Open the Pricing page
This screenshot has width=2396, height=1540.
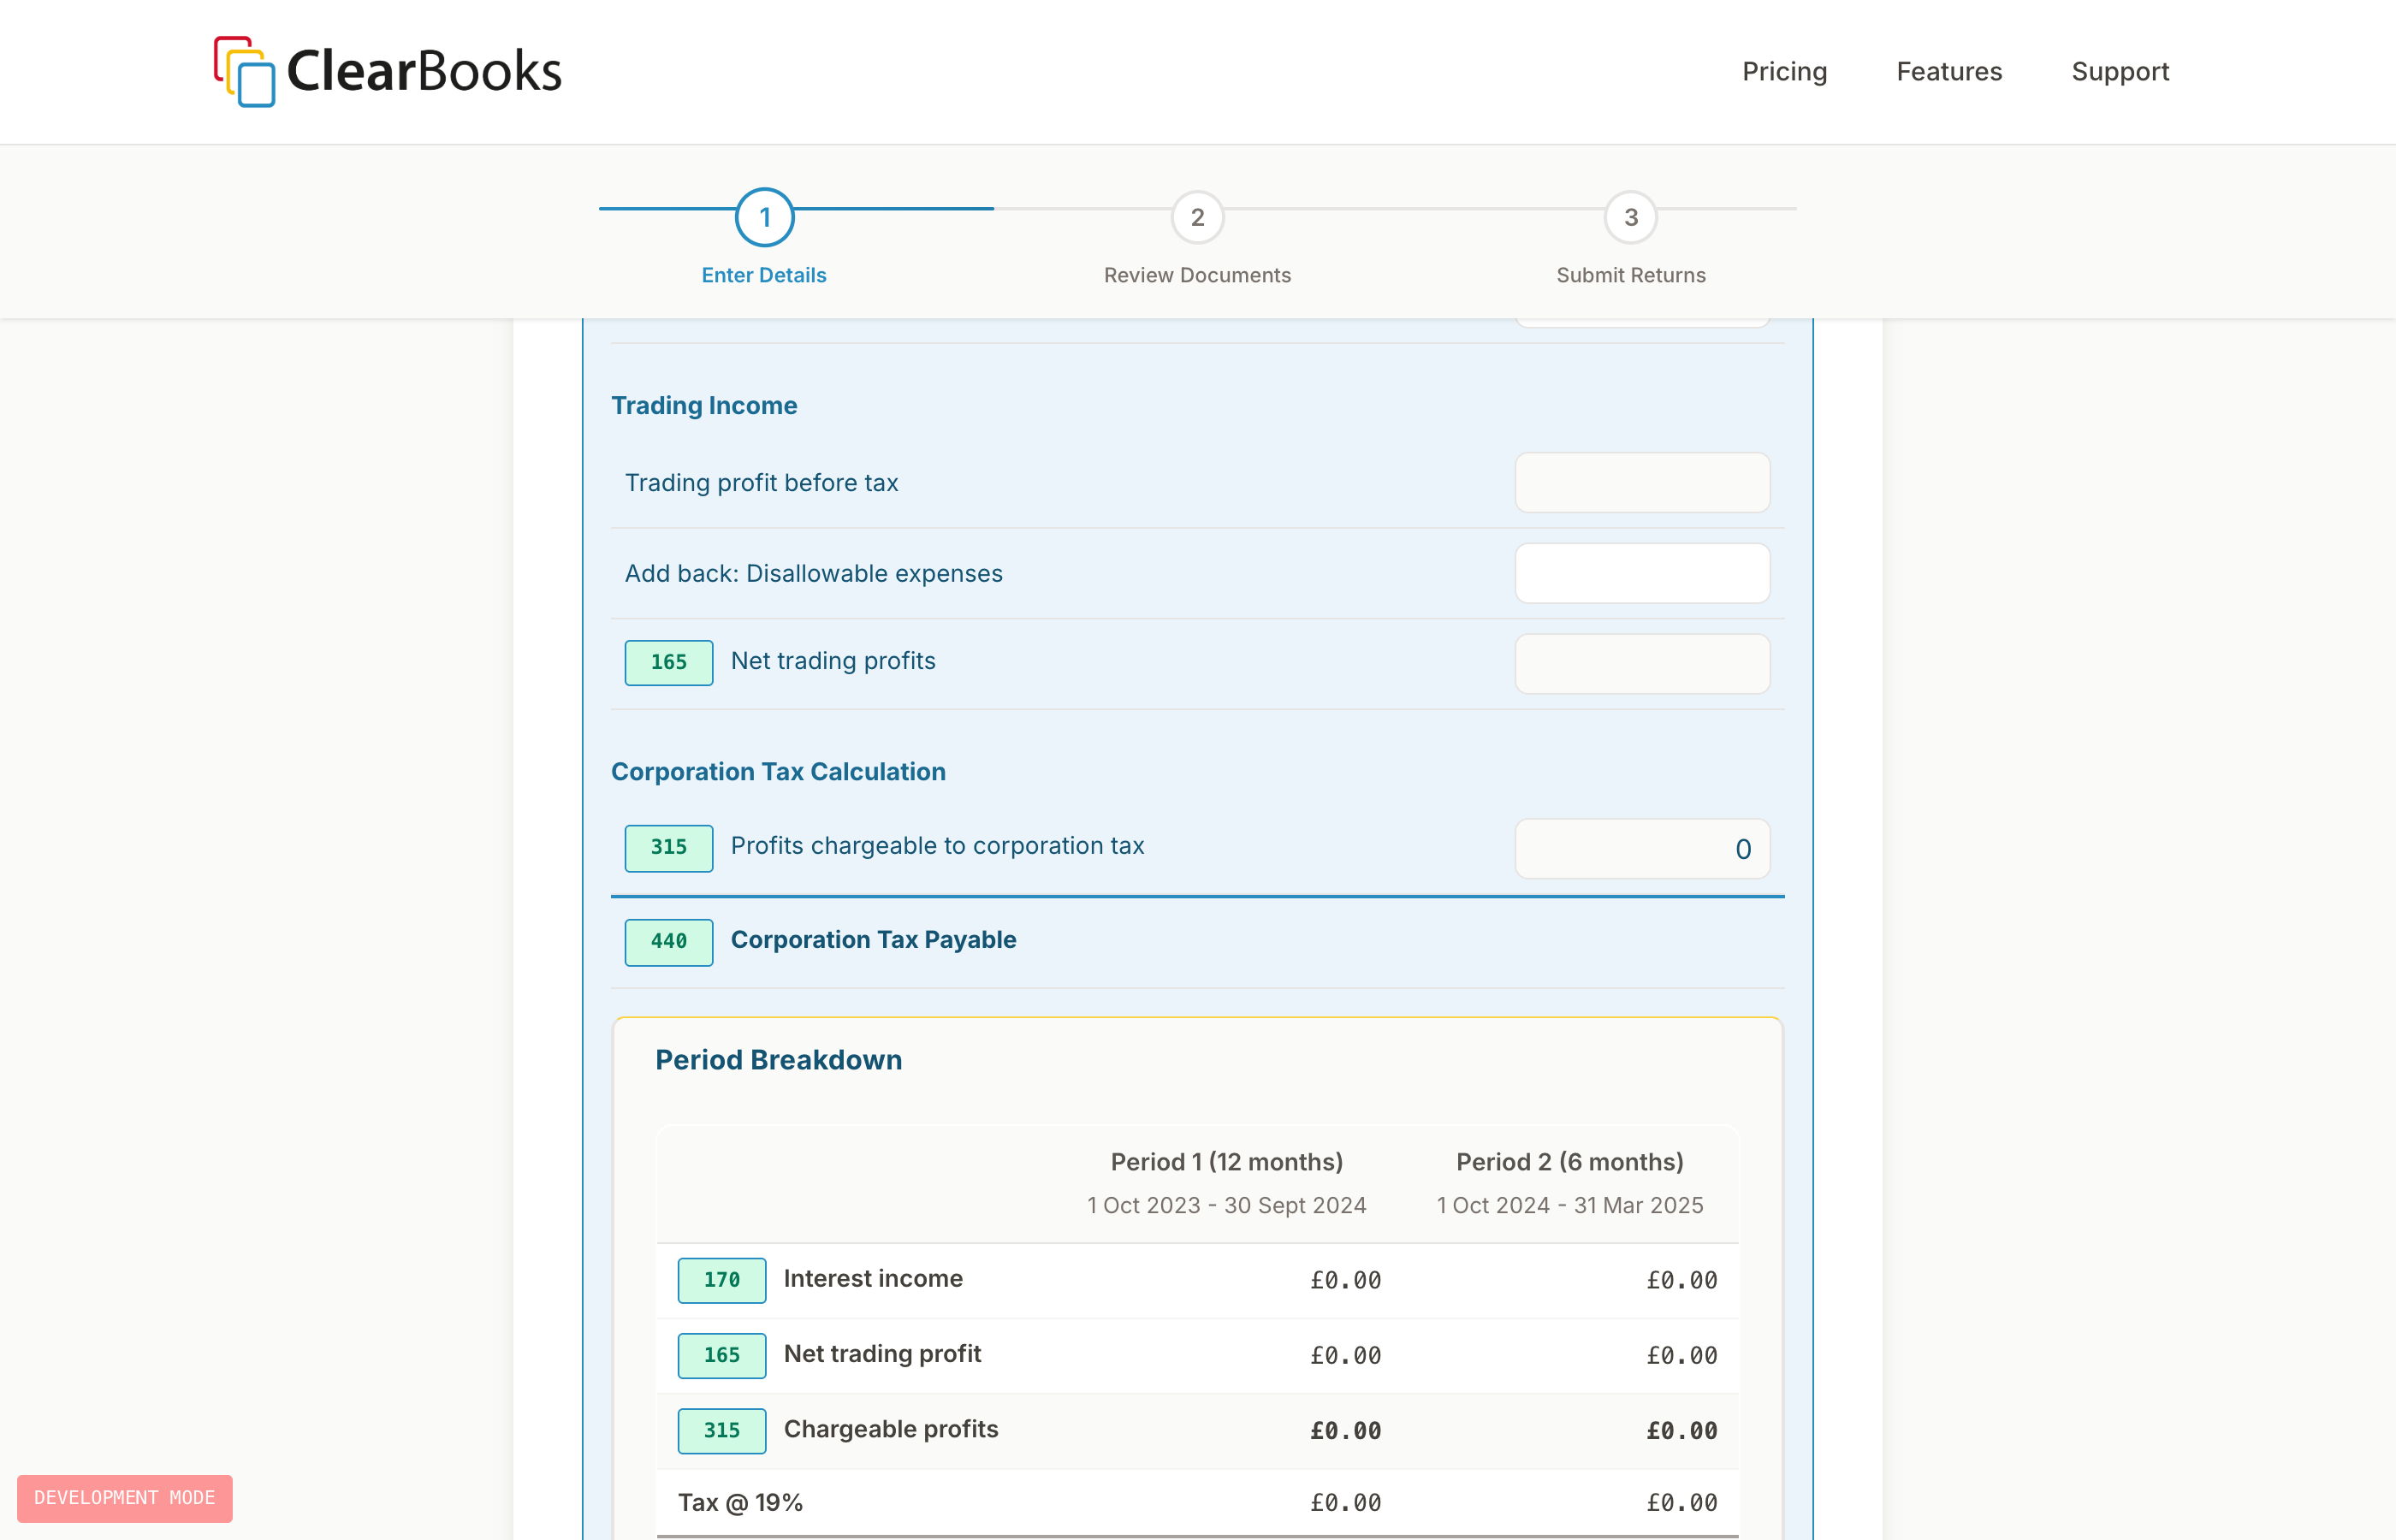[x=1784, y=71]
